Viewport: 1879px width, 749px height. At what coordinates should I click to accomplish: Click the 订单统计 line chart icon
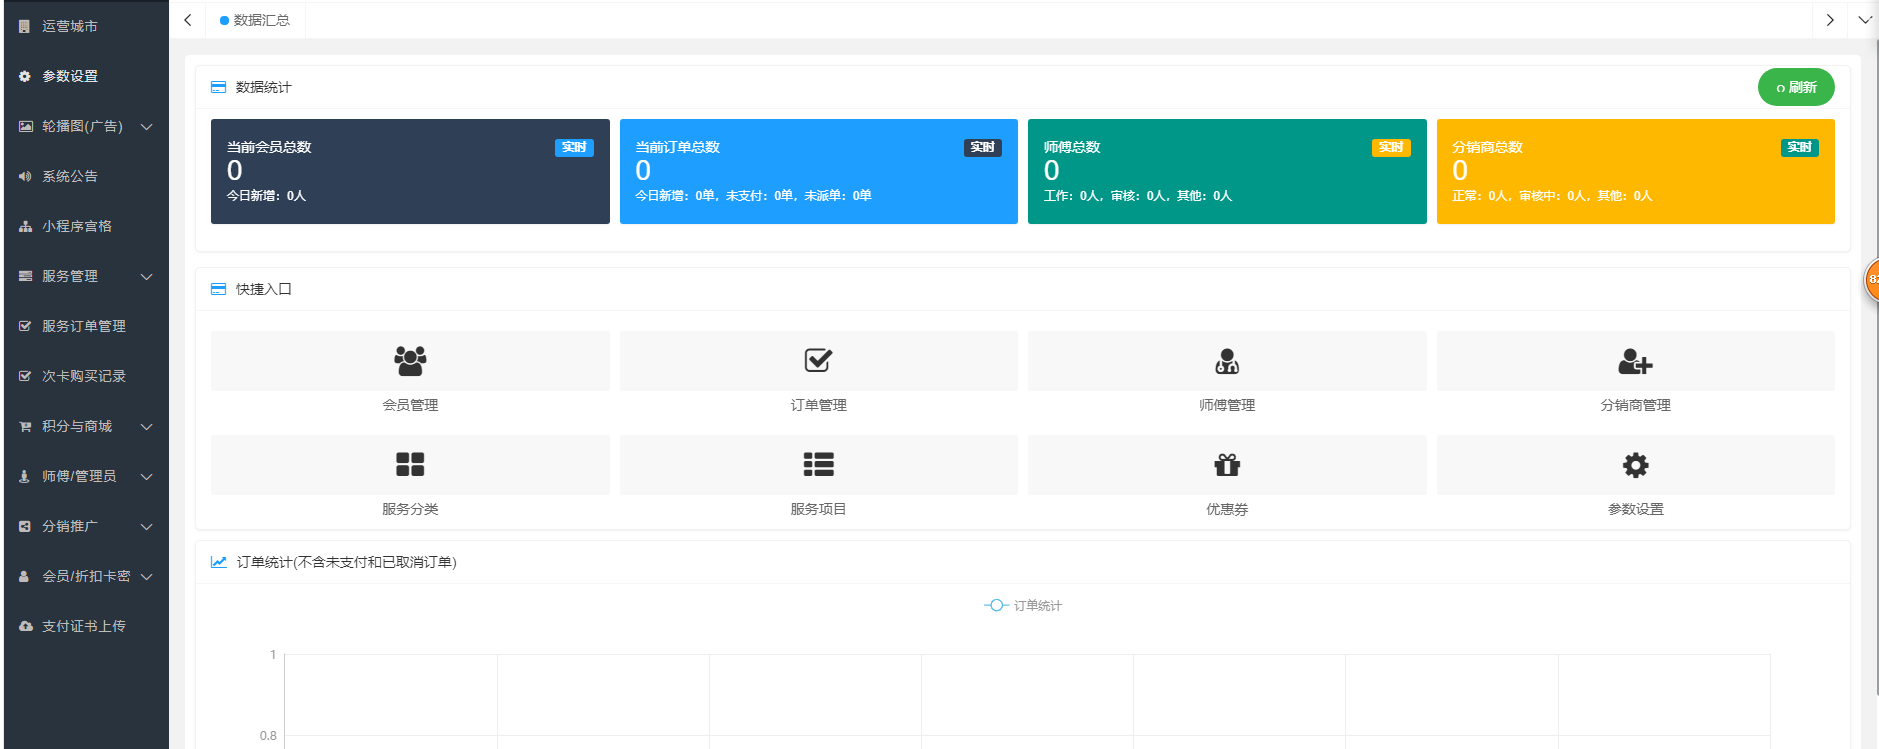pos(218,562)
